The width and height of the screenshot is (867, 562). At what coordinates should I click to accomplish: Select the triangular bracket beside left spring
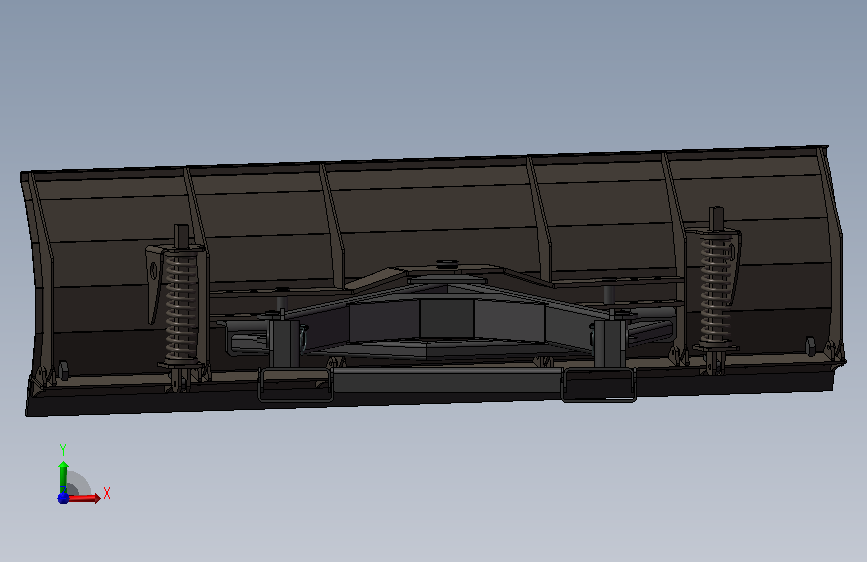(154, 284)
